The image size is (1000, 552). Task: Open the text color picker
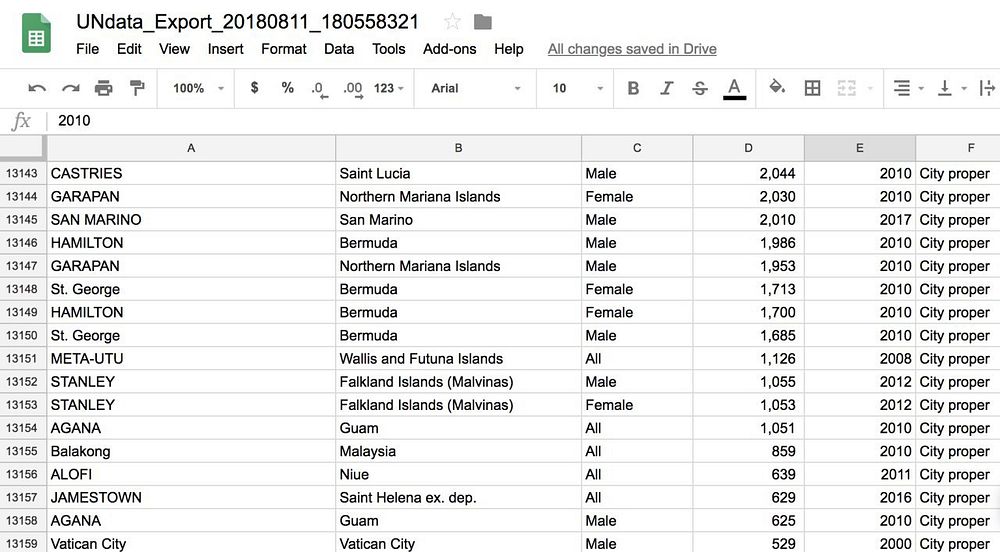click(x=734, y=89)
